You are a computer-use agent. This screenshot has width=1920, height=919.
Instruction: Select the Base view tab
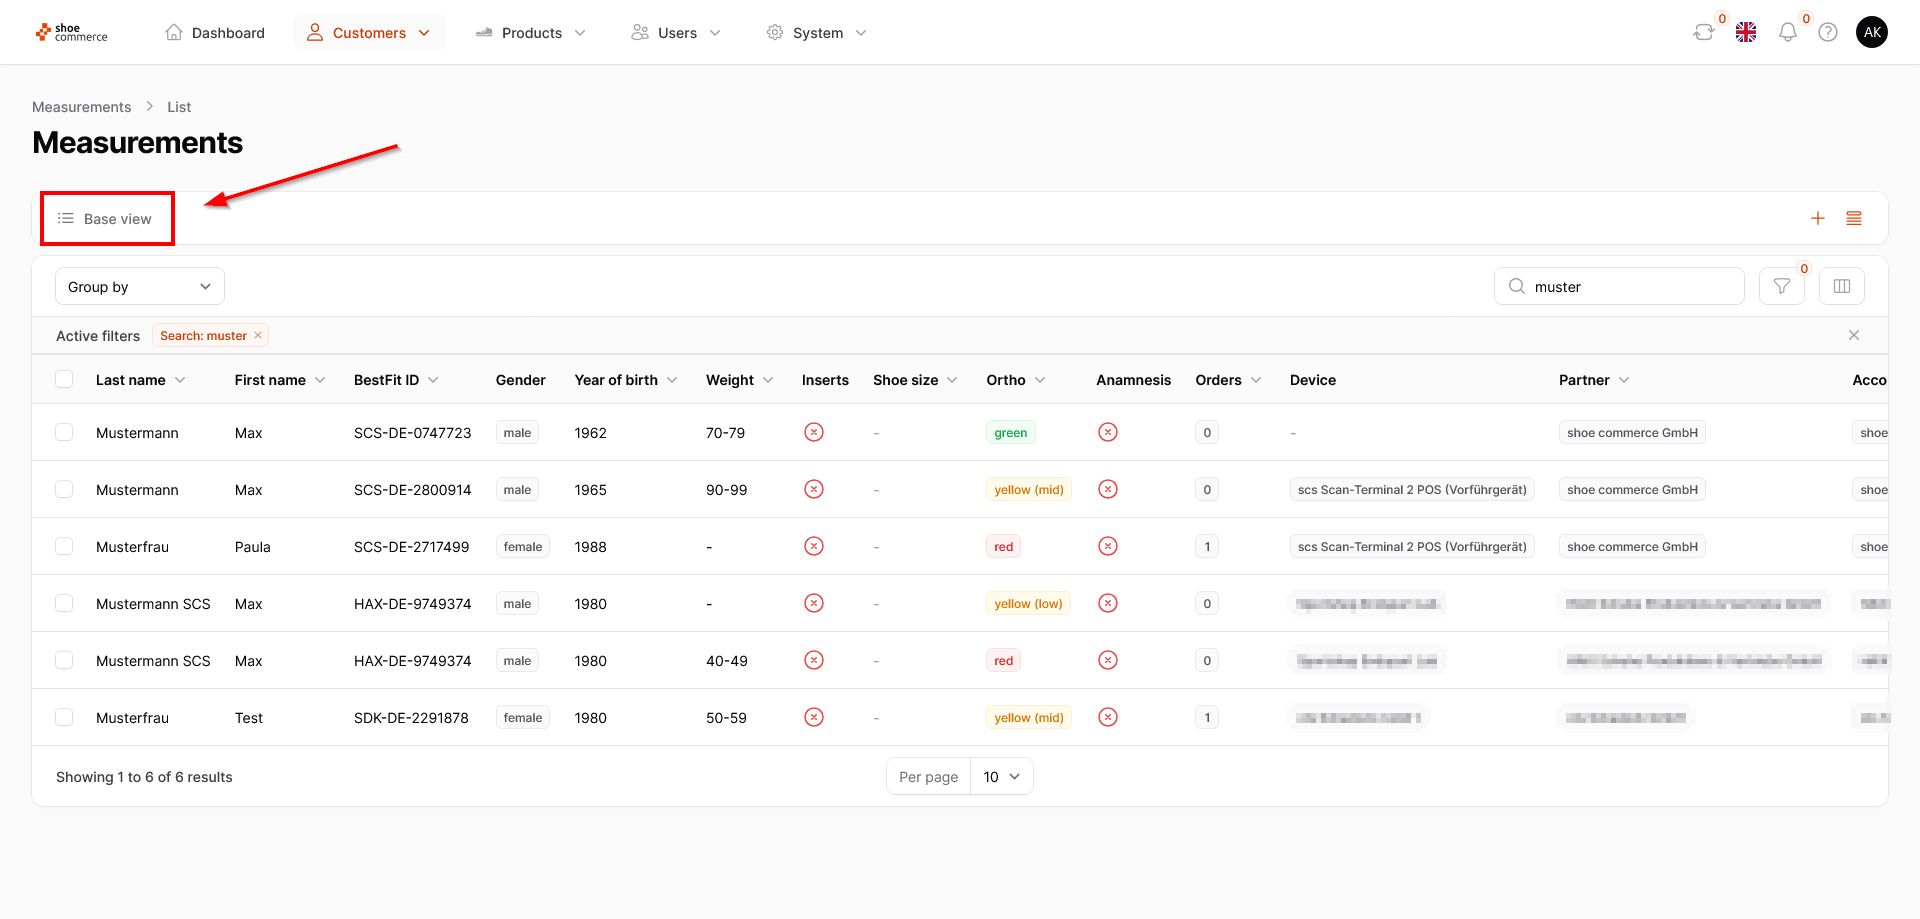(106, 219)
